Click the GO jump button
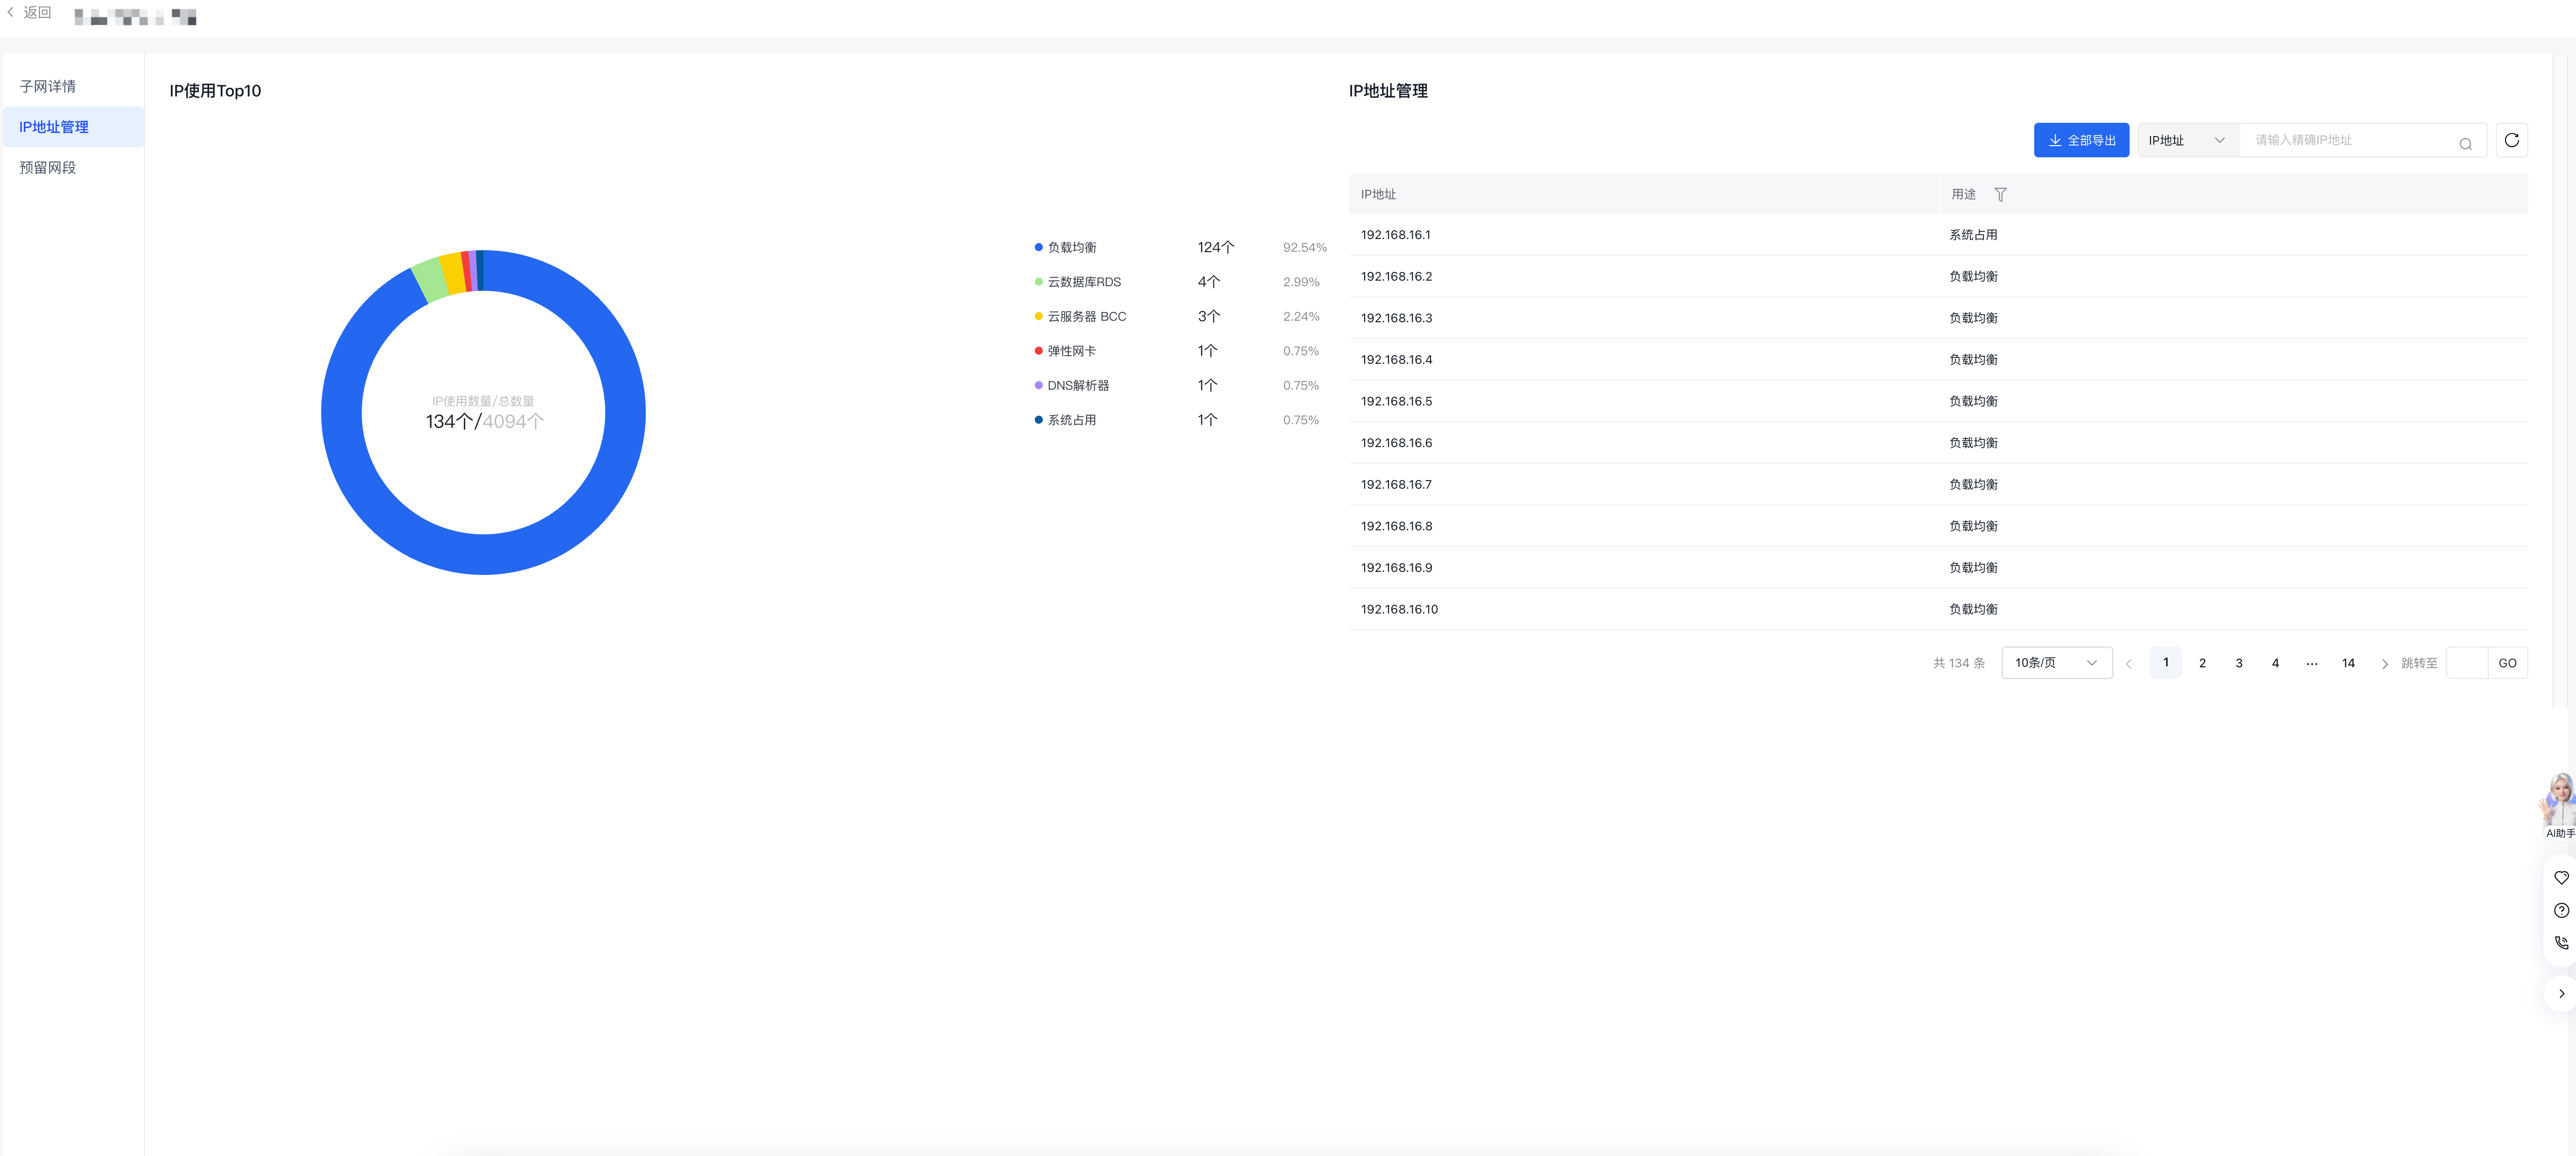2576x1156 pixels. point(2507,662)
